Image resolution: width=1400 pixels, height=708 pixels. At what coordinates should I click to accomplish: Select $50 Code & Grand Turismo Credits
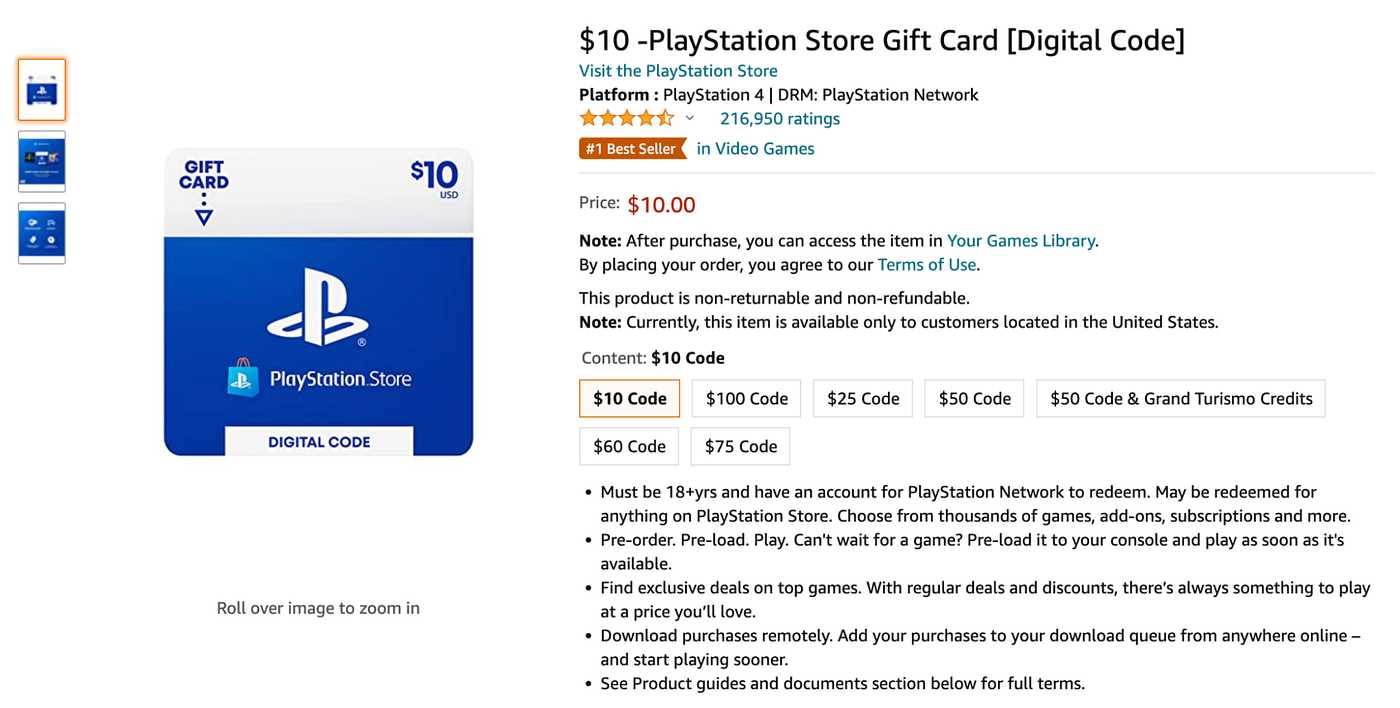tap(1180, 398)
